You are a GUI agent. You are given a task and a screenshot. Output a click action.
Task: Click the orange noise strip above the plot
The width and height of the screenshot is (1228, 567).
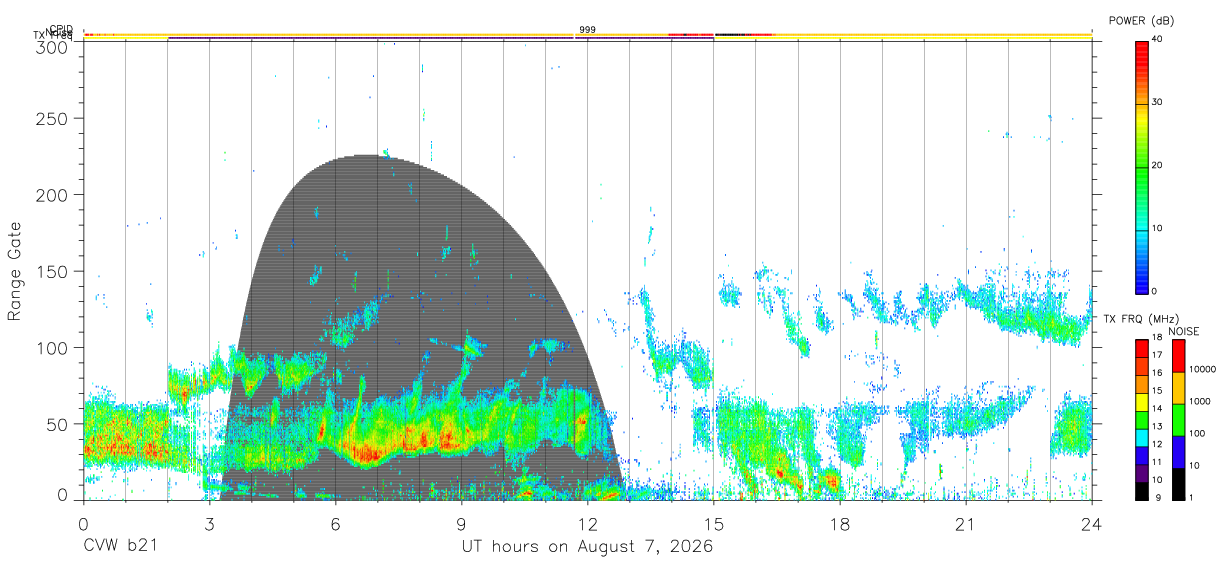tap(588, 35)
